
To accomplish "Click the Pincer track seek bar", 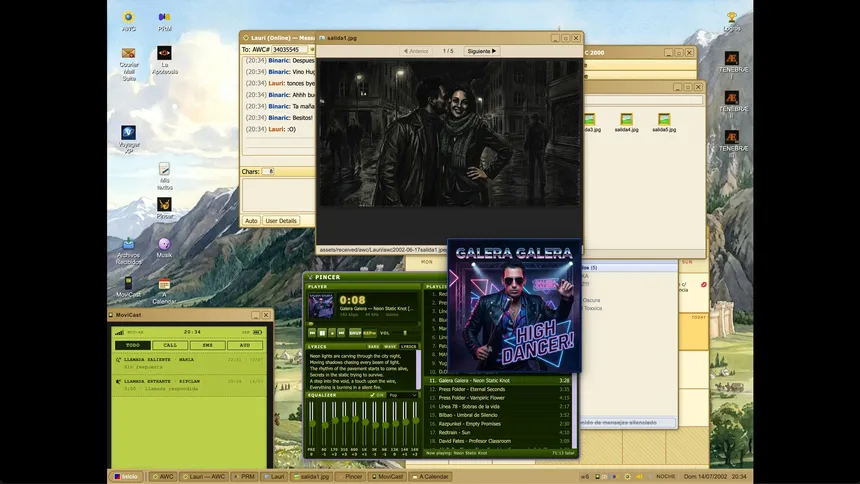I will (x=364, y=324).
